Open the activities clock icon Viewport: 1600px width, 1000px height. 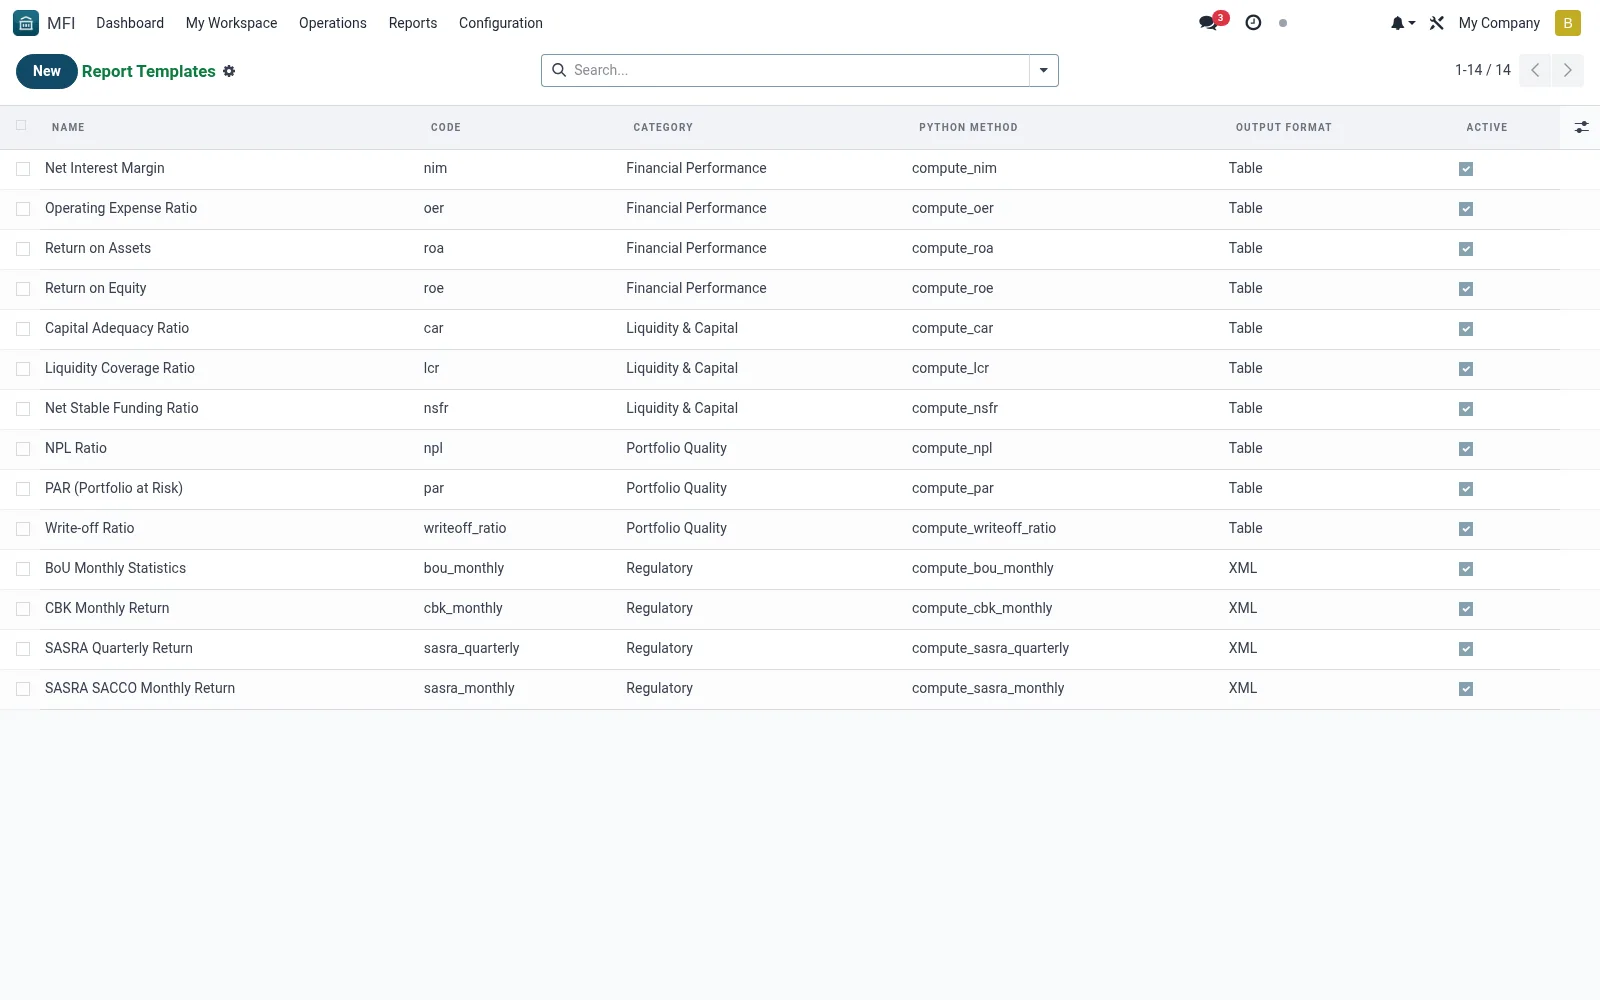coord(1253,22)
